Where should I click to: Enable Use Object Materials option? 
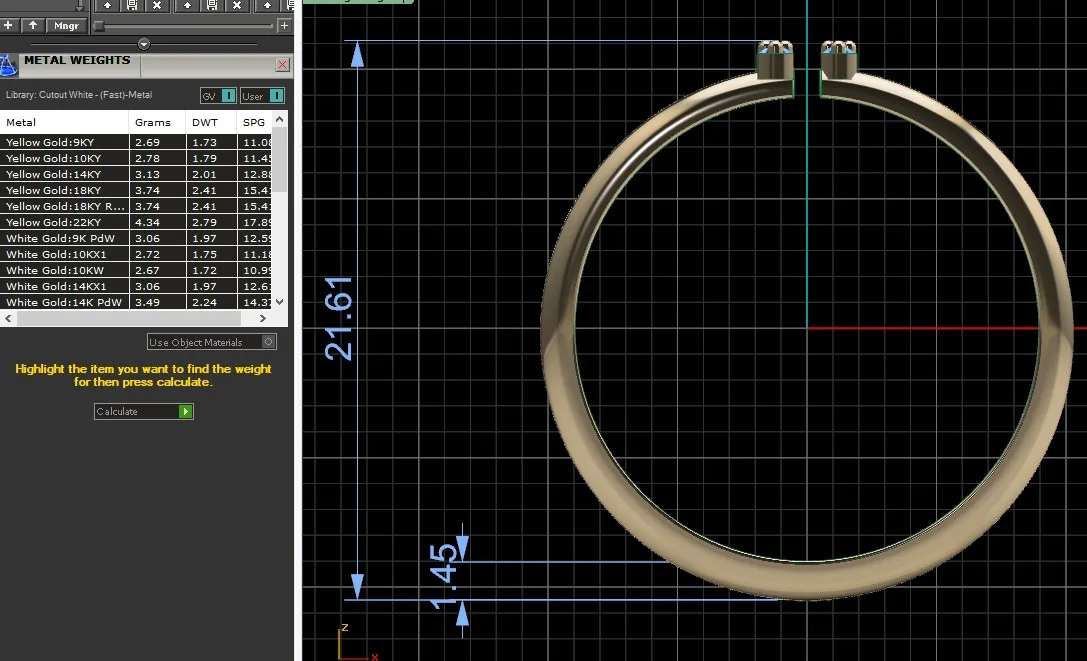point(212,342)
